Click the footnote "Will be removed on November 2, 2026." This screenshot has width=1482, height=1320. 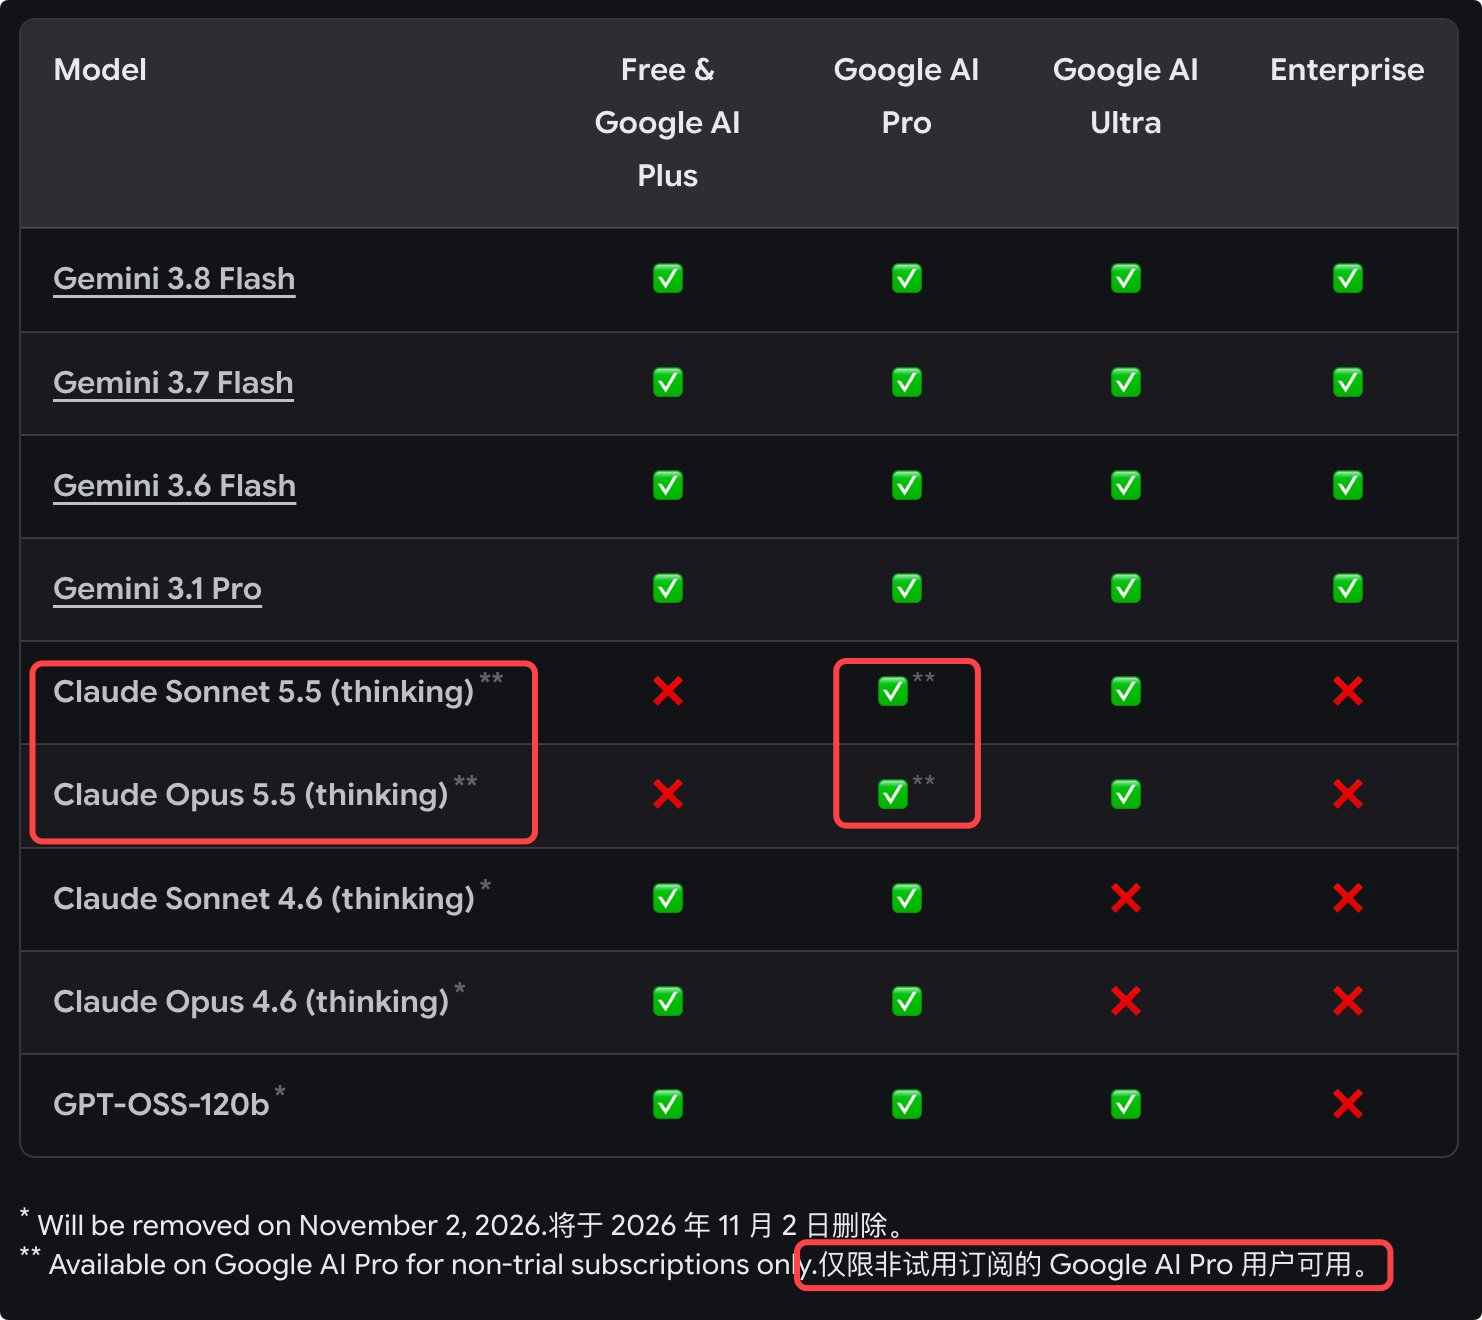pyautogui.click(x=292, y=1225)
